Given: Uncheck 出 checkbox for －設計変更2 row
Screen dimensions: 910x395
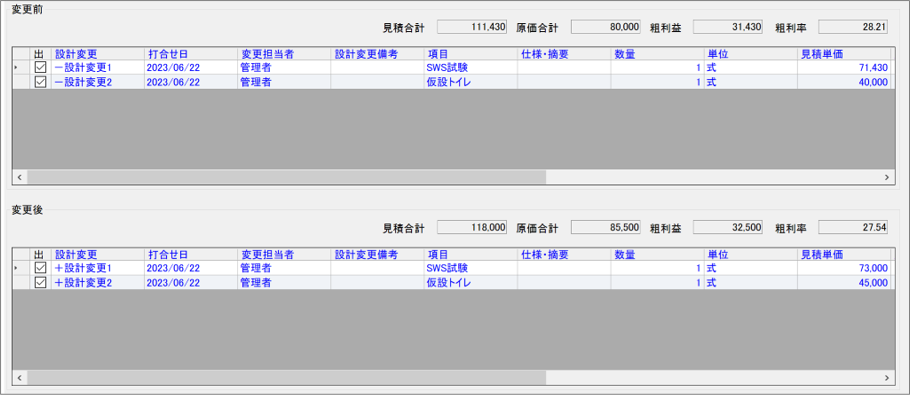Looking at the screenshot, I should (x=40, y=82).
